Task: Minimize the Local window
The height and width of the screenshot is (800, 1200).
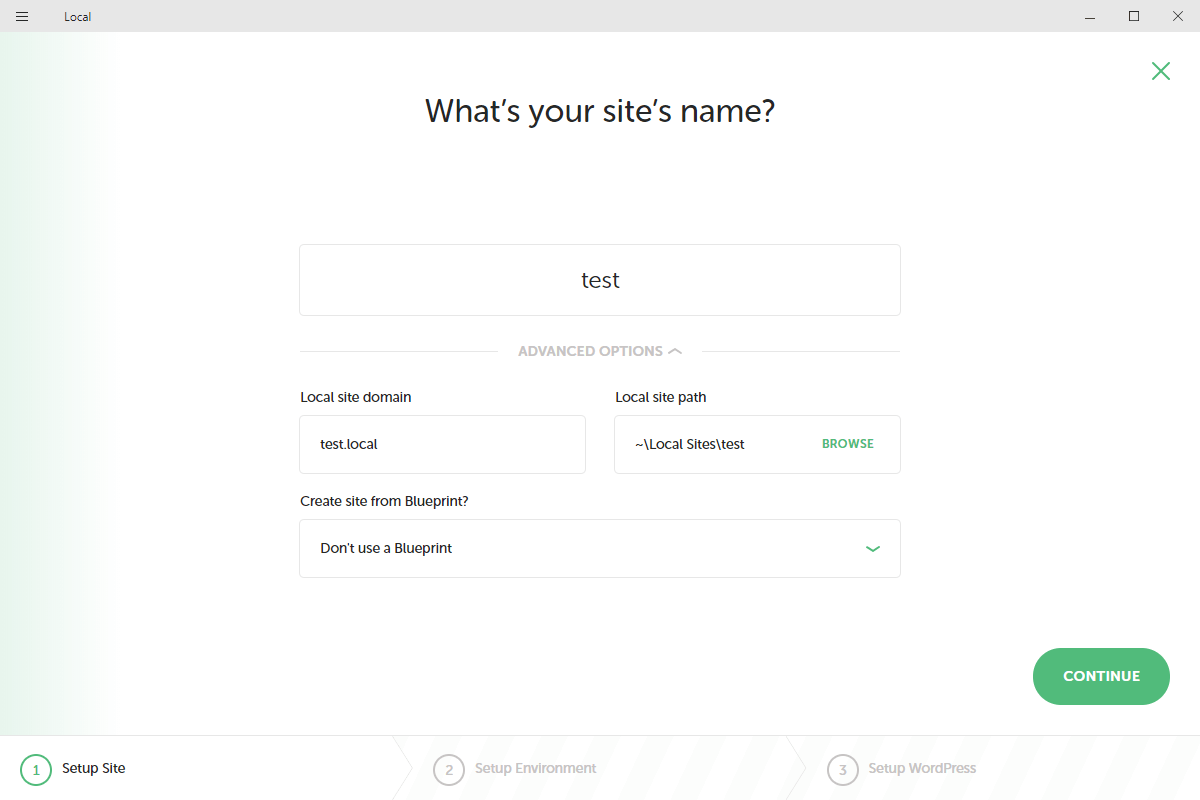Action: click(x=1089, y=16)
